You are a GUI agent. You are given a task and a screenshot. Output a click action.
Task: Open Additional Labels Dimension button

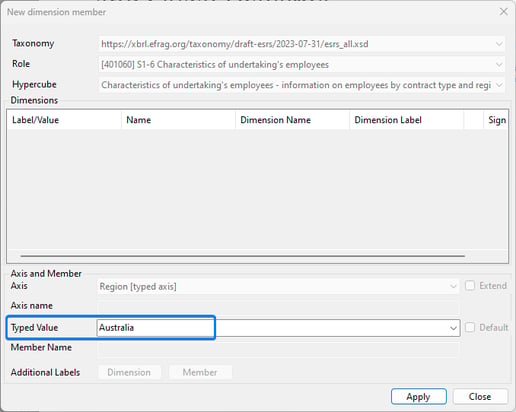click(x=129, y=372)
